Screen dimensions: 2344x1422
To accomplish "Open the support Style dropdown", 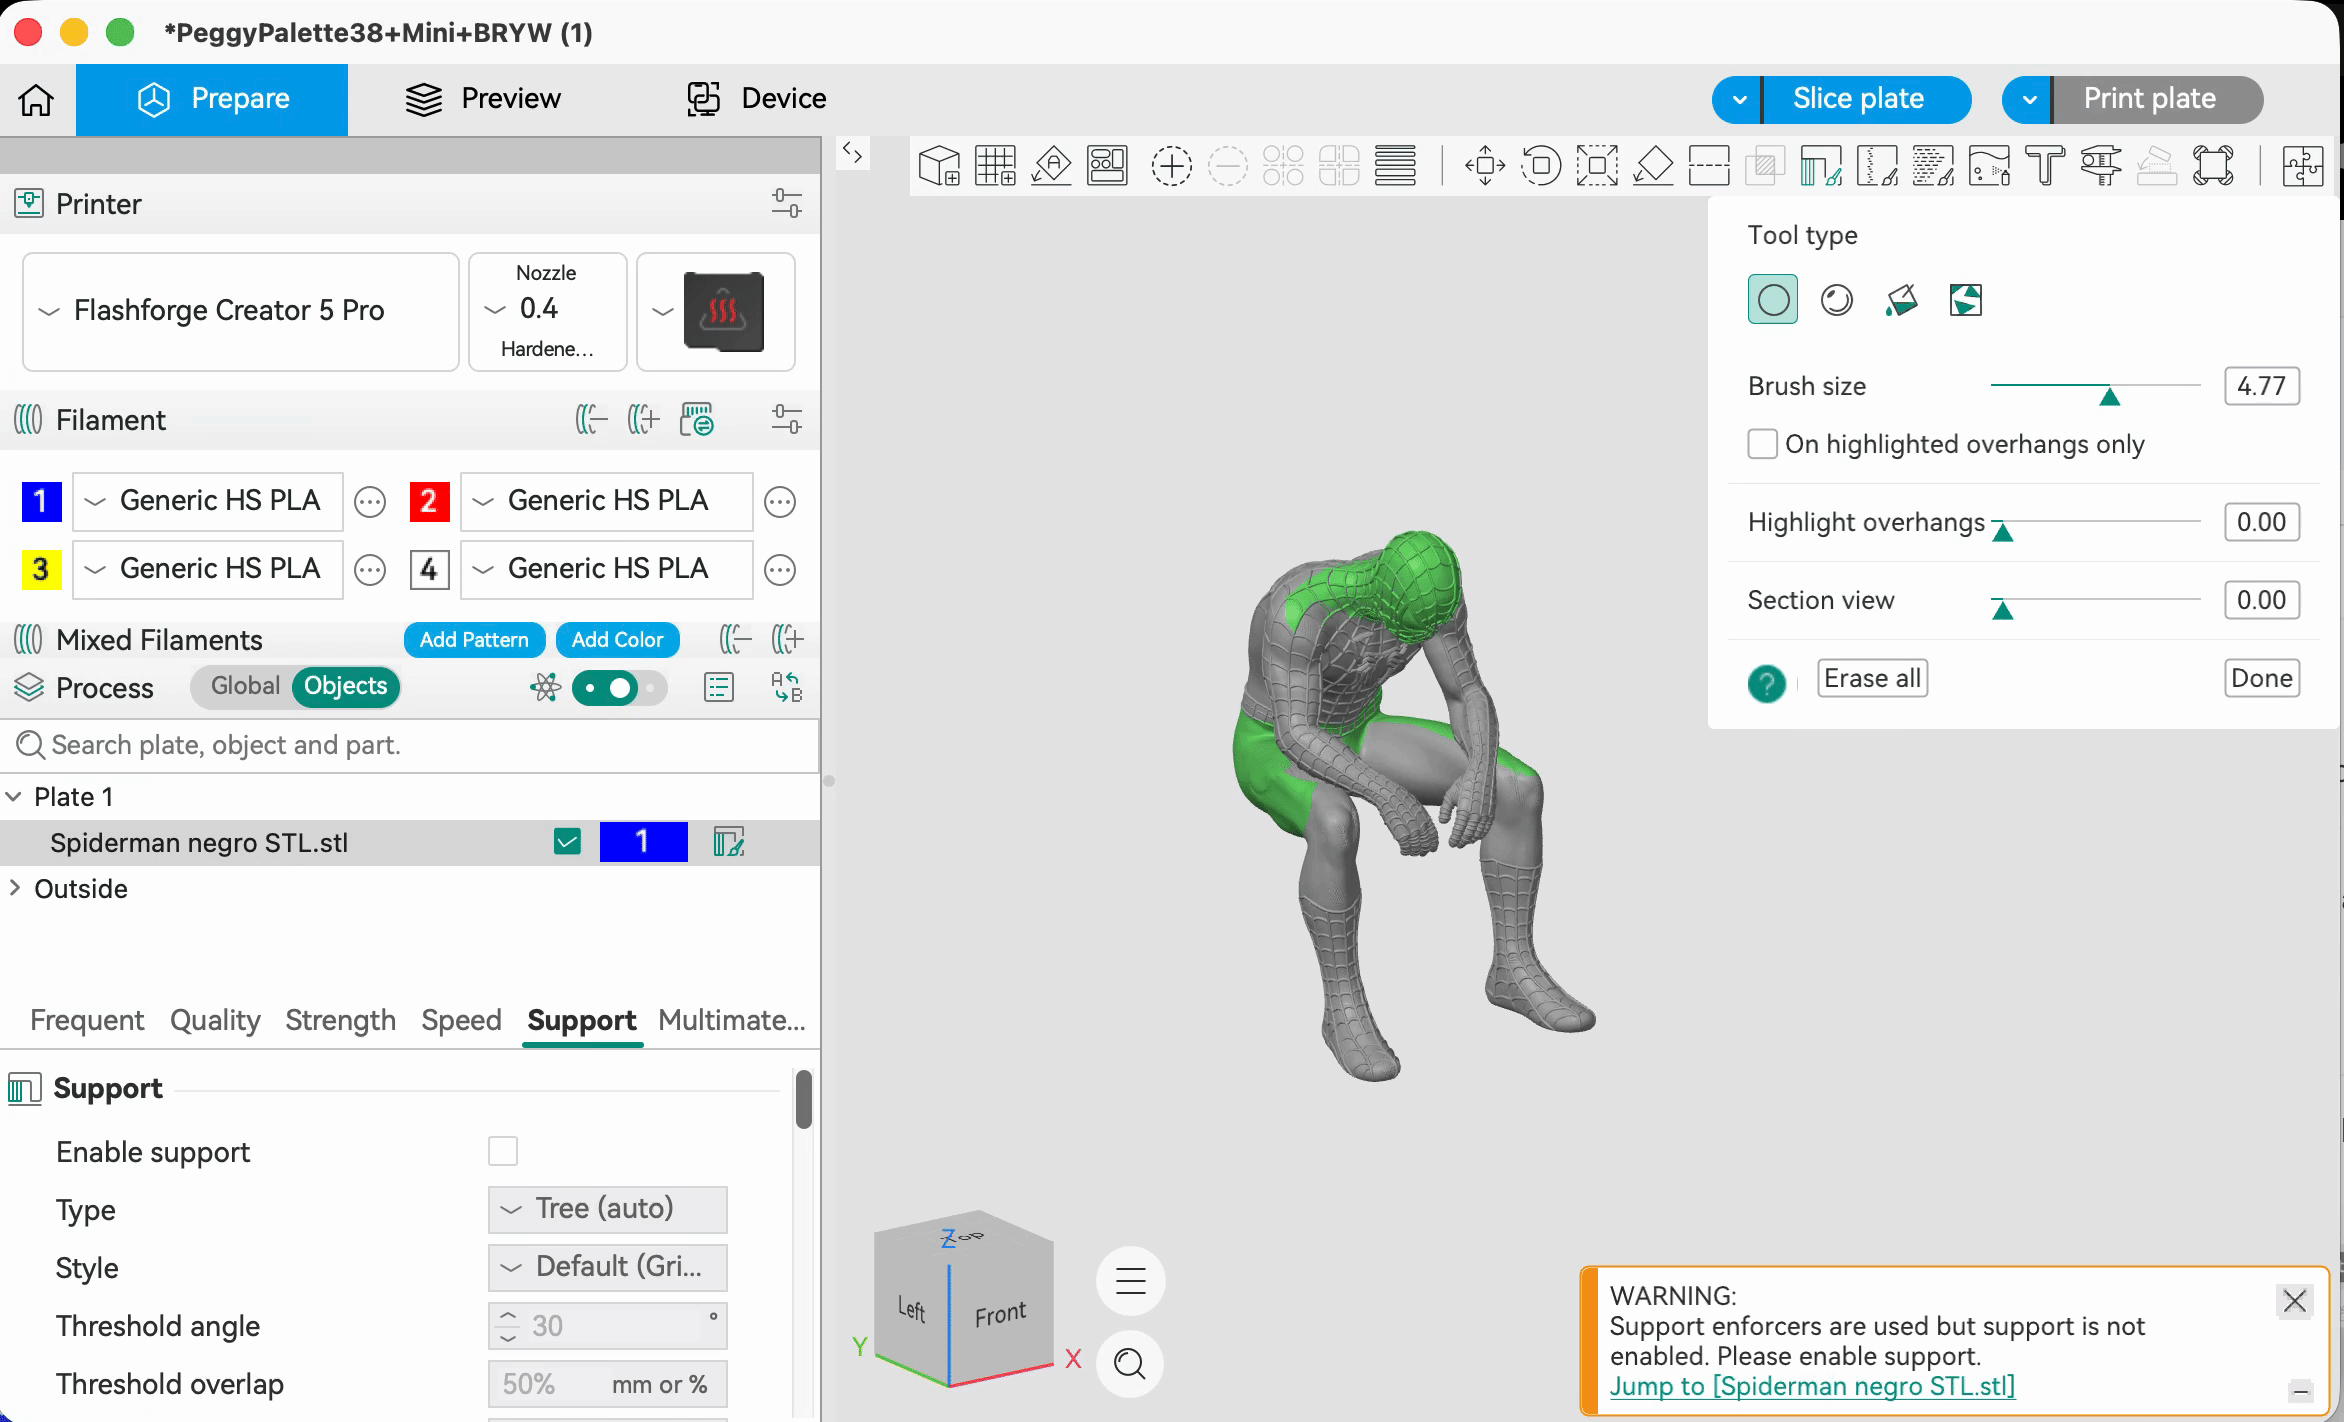I will click(607, 1267).
